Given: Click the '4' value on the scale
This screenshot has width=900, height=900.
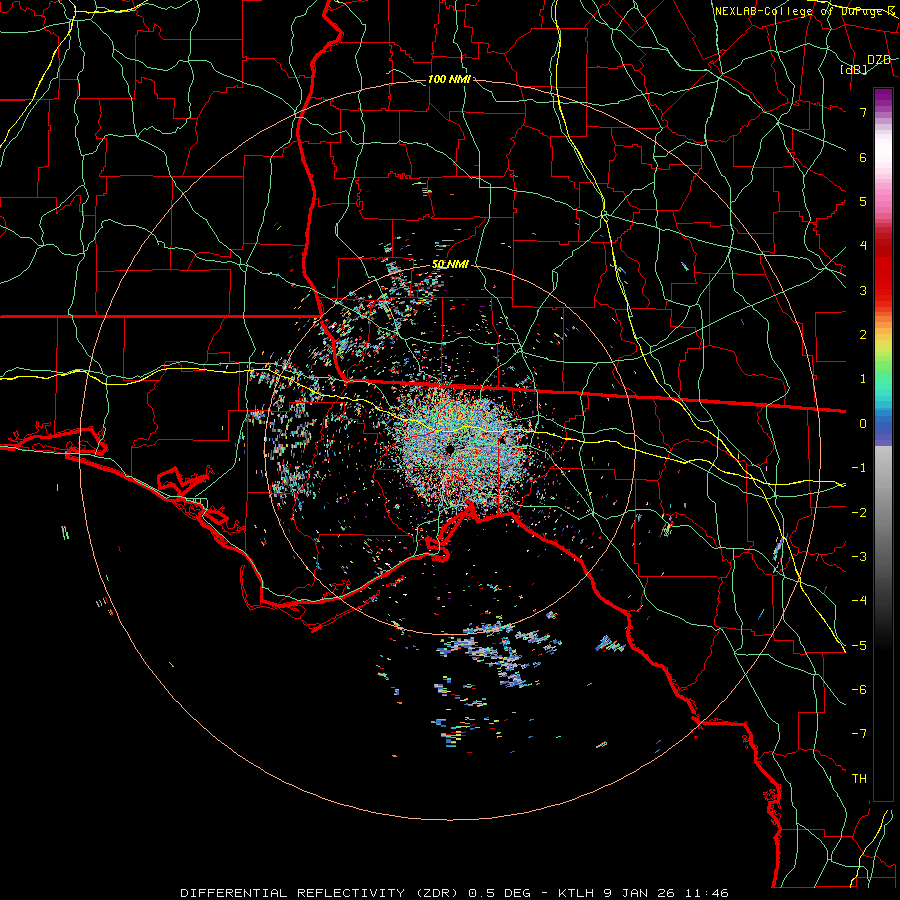Looking at the screenshot, I should (x=863, y=246).
